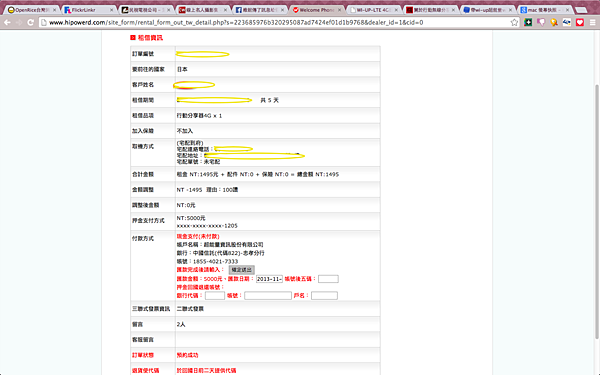Image resolution: width=600 pixels, height=375 pixels.
Task: Focus the remittance date field 2013-11-
Action: click(x=269, y=279)
